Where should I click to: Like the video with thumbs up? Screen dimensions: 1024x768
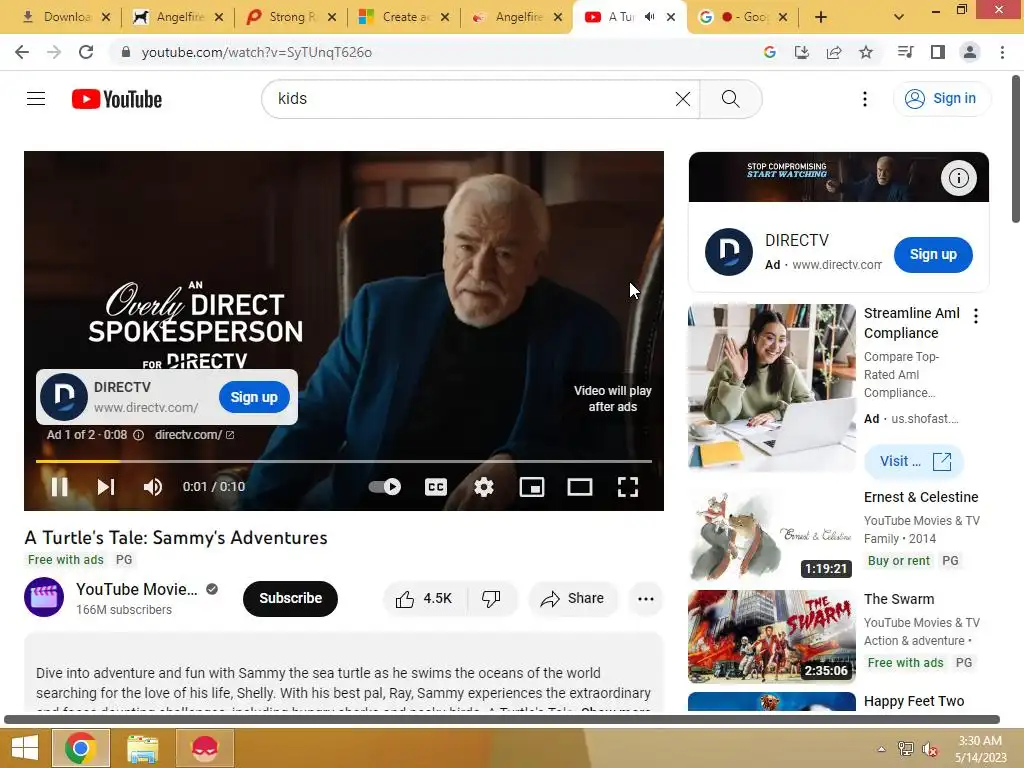click(424, 598)
